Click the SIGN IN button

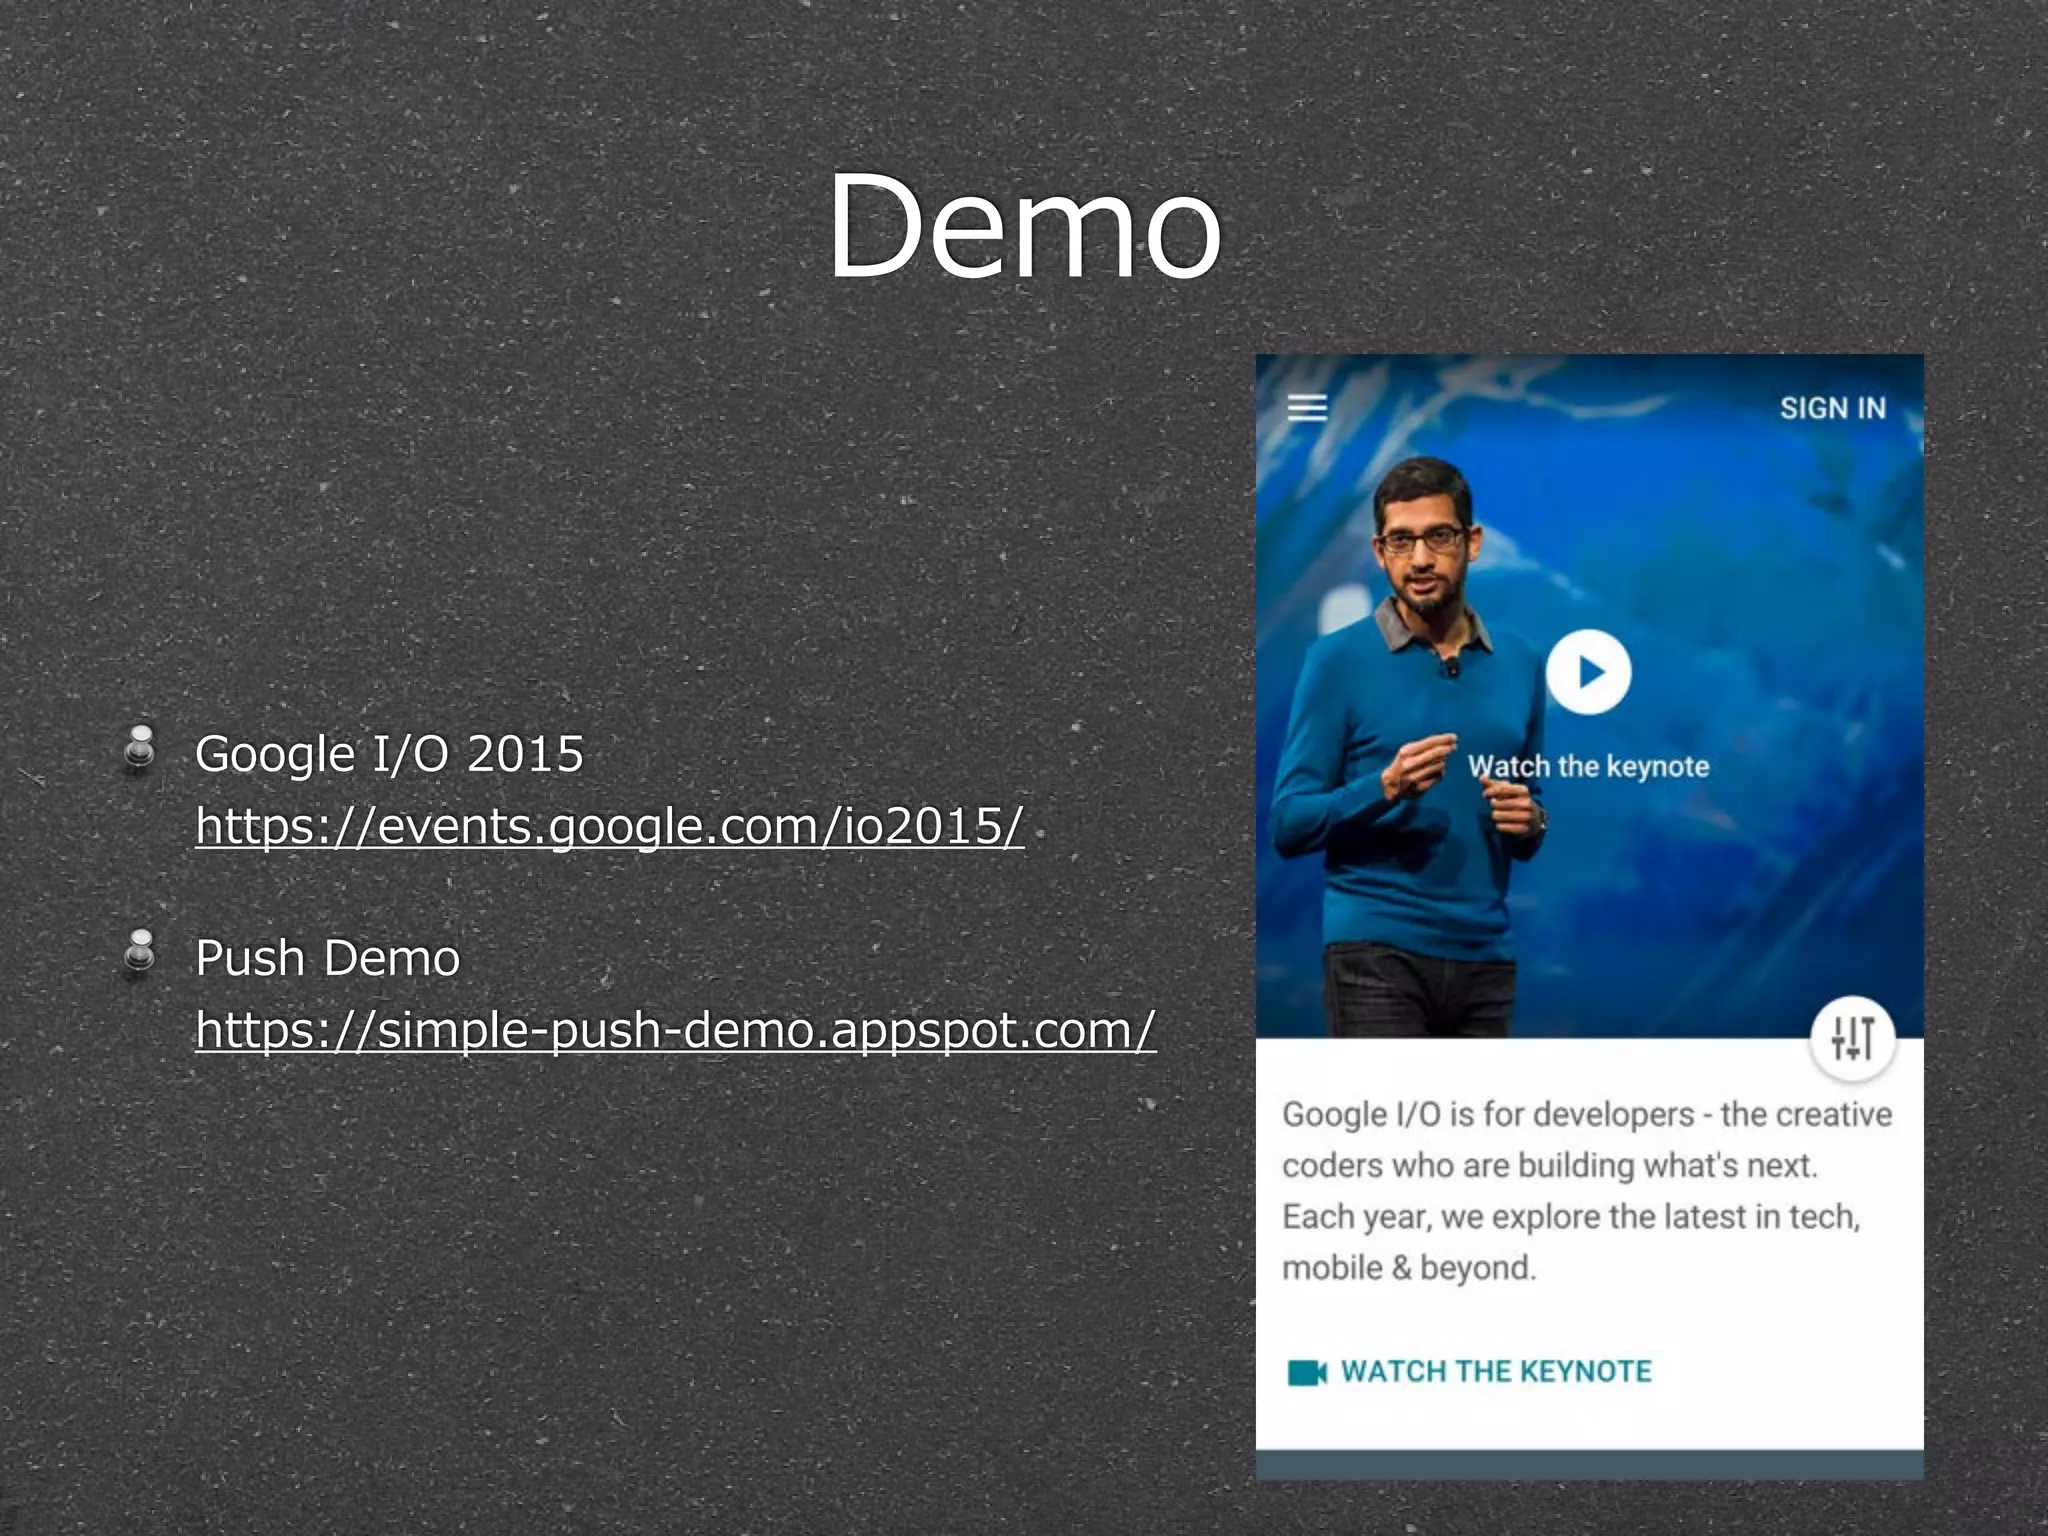tap(1832, 408)
